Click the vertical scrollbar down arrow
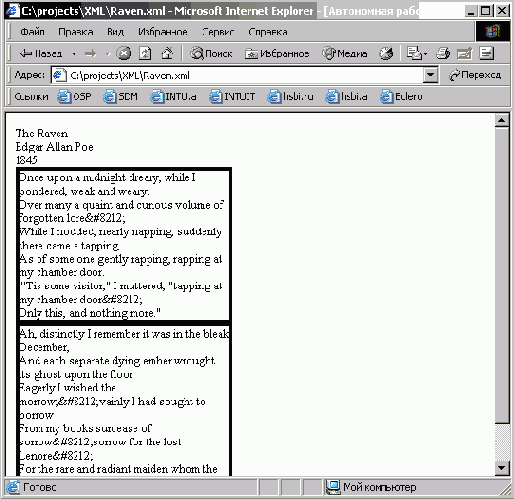514x499 pixels. tap(502, 468)
